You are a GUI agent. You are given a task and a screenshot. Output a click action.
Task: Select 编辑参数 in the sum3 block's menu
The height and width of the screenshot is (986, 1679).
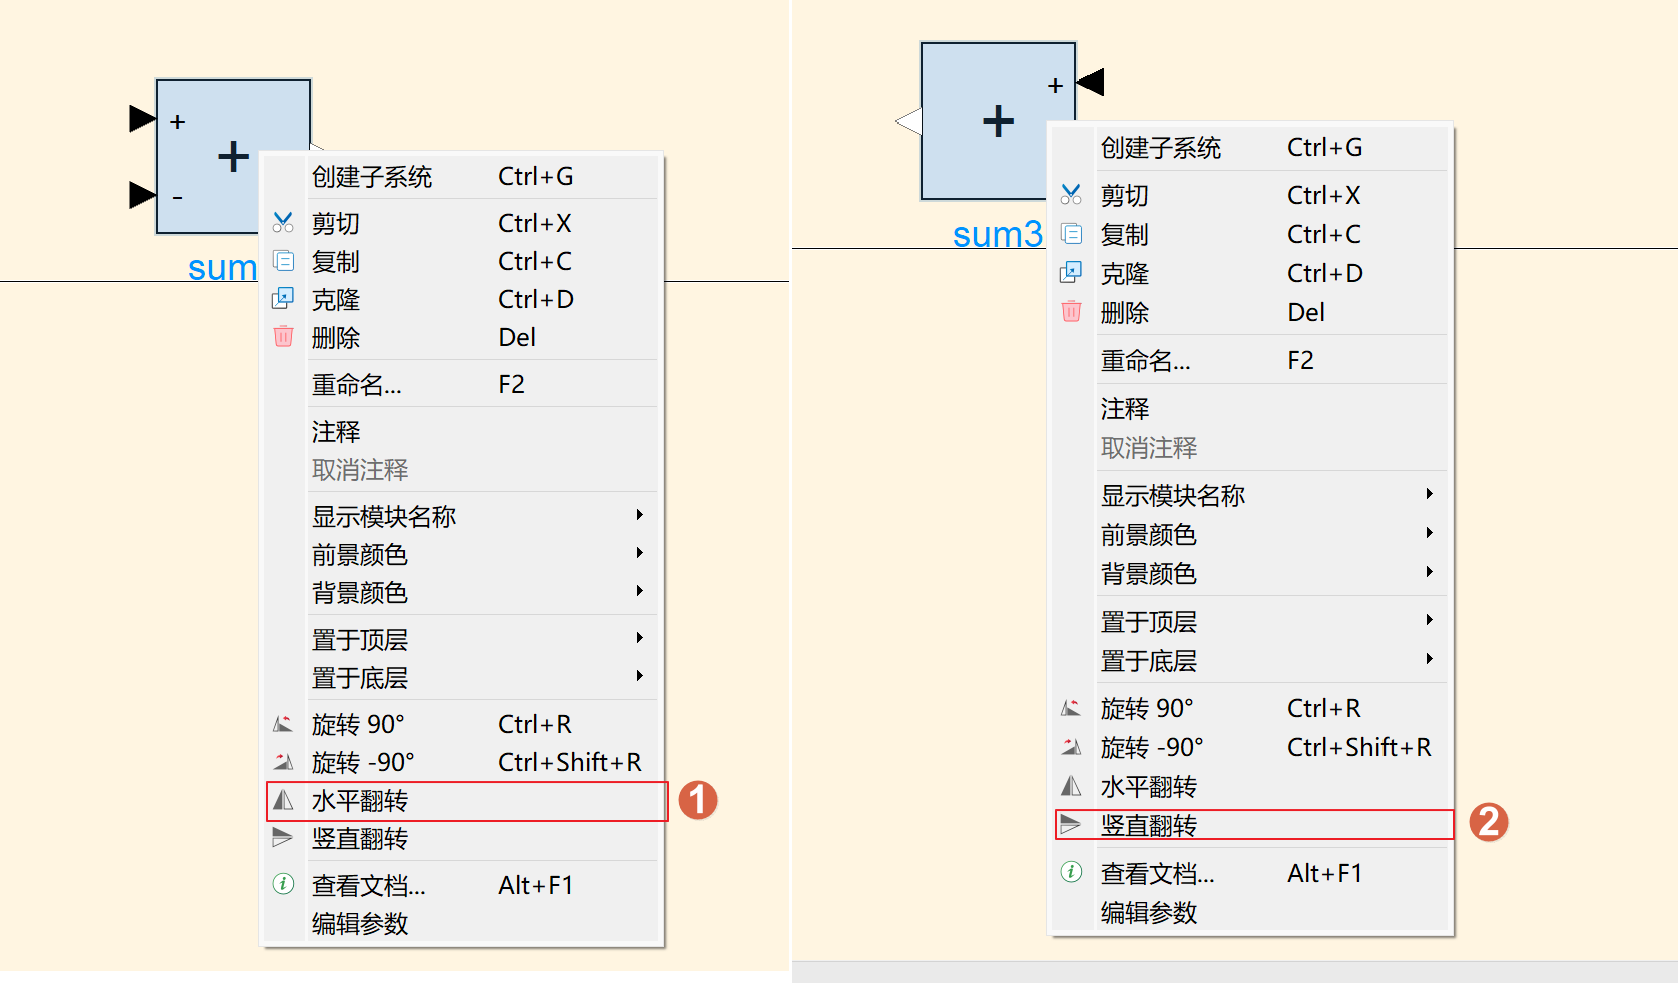tap(1148, 913)
